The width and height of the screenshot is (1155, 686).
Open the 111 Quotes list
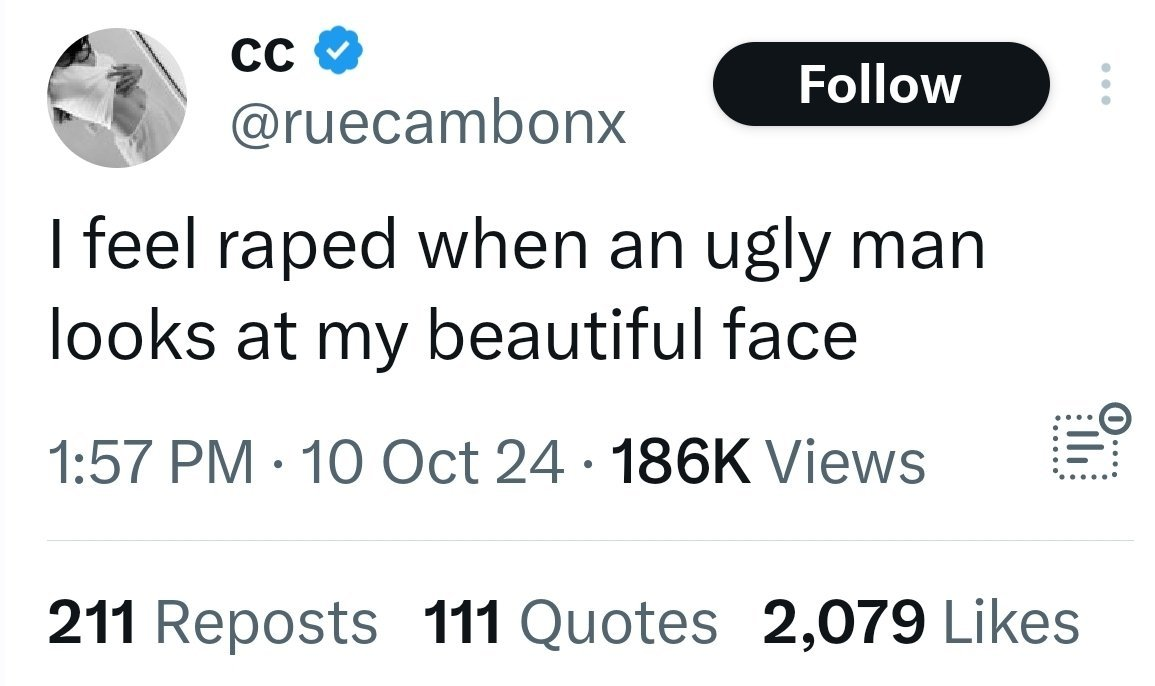[571, 621]
